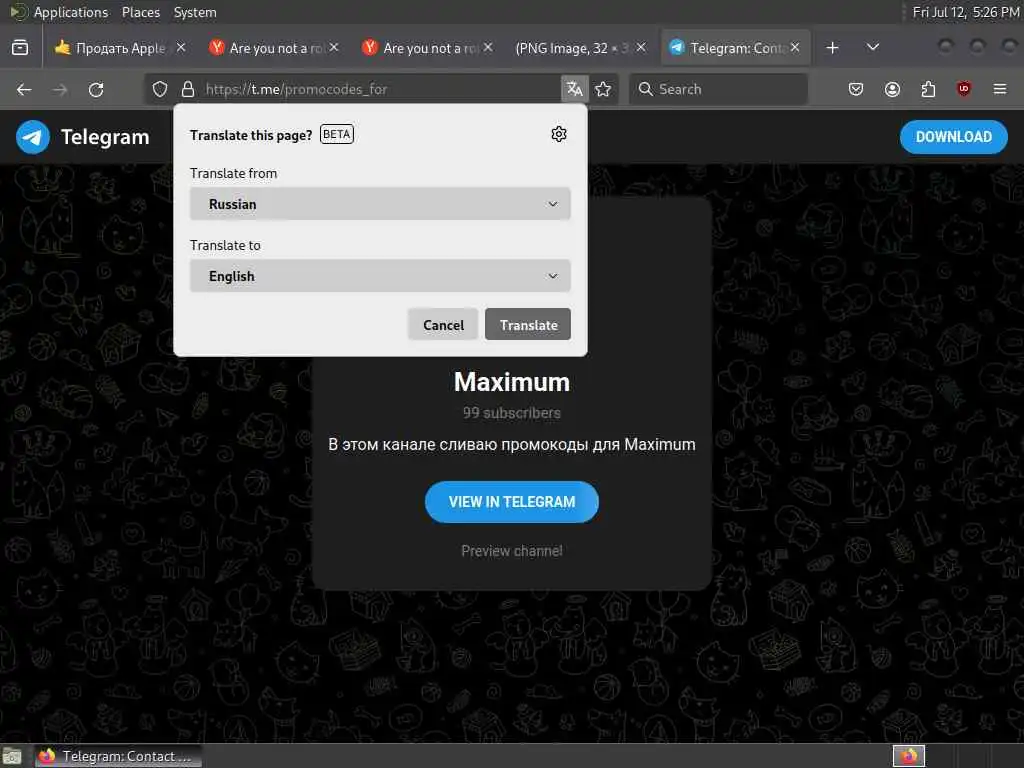
Task: Expand the Translate to English dropdown
Action: 380,276
